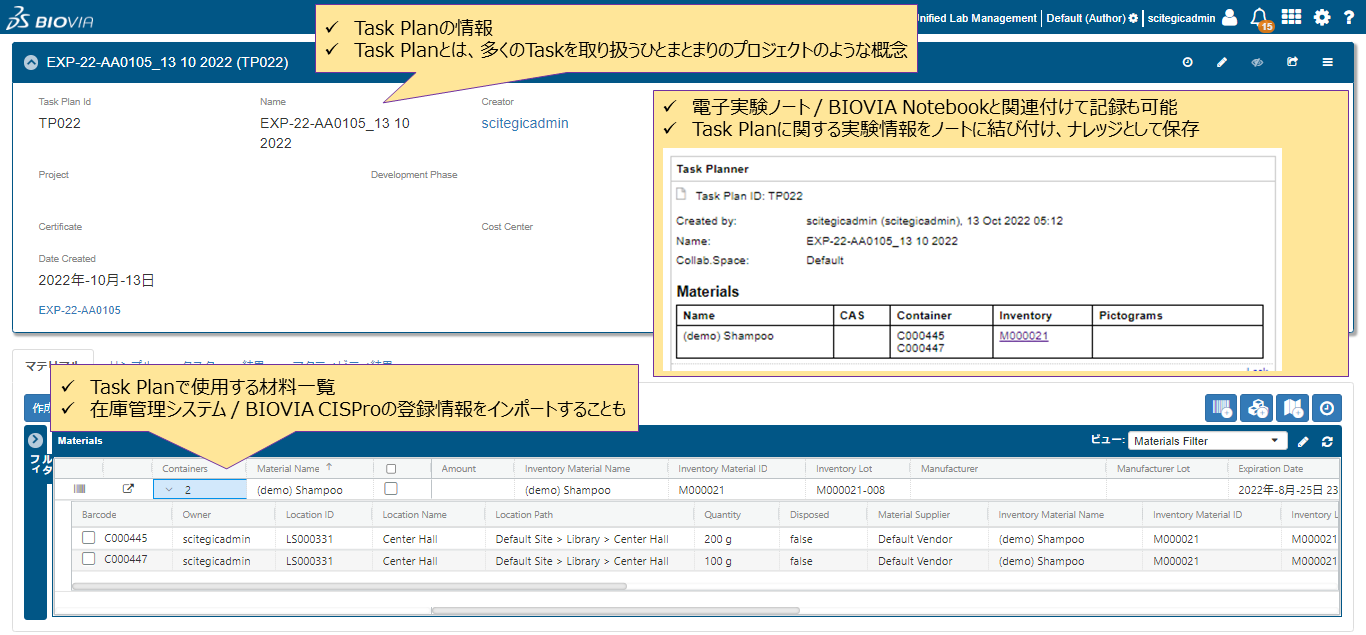Open the Materials Filter view dropdown
Viewport: 1366px width, 635px height.
pos(1208,441)
